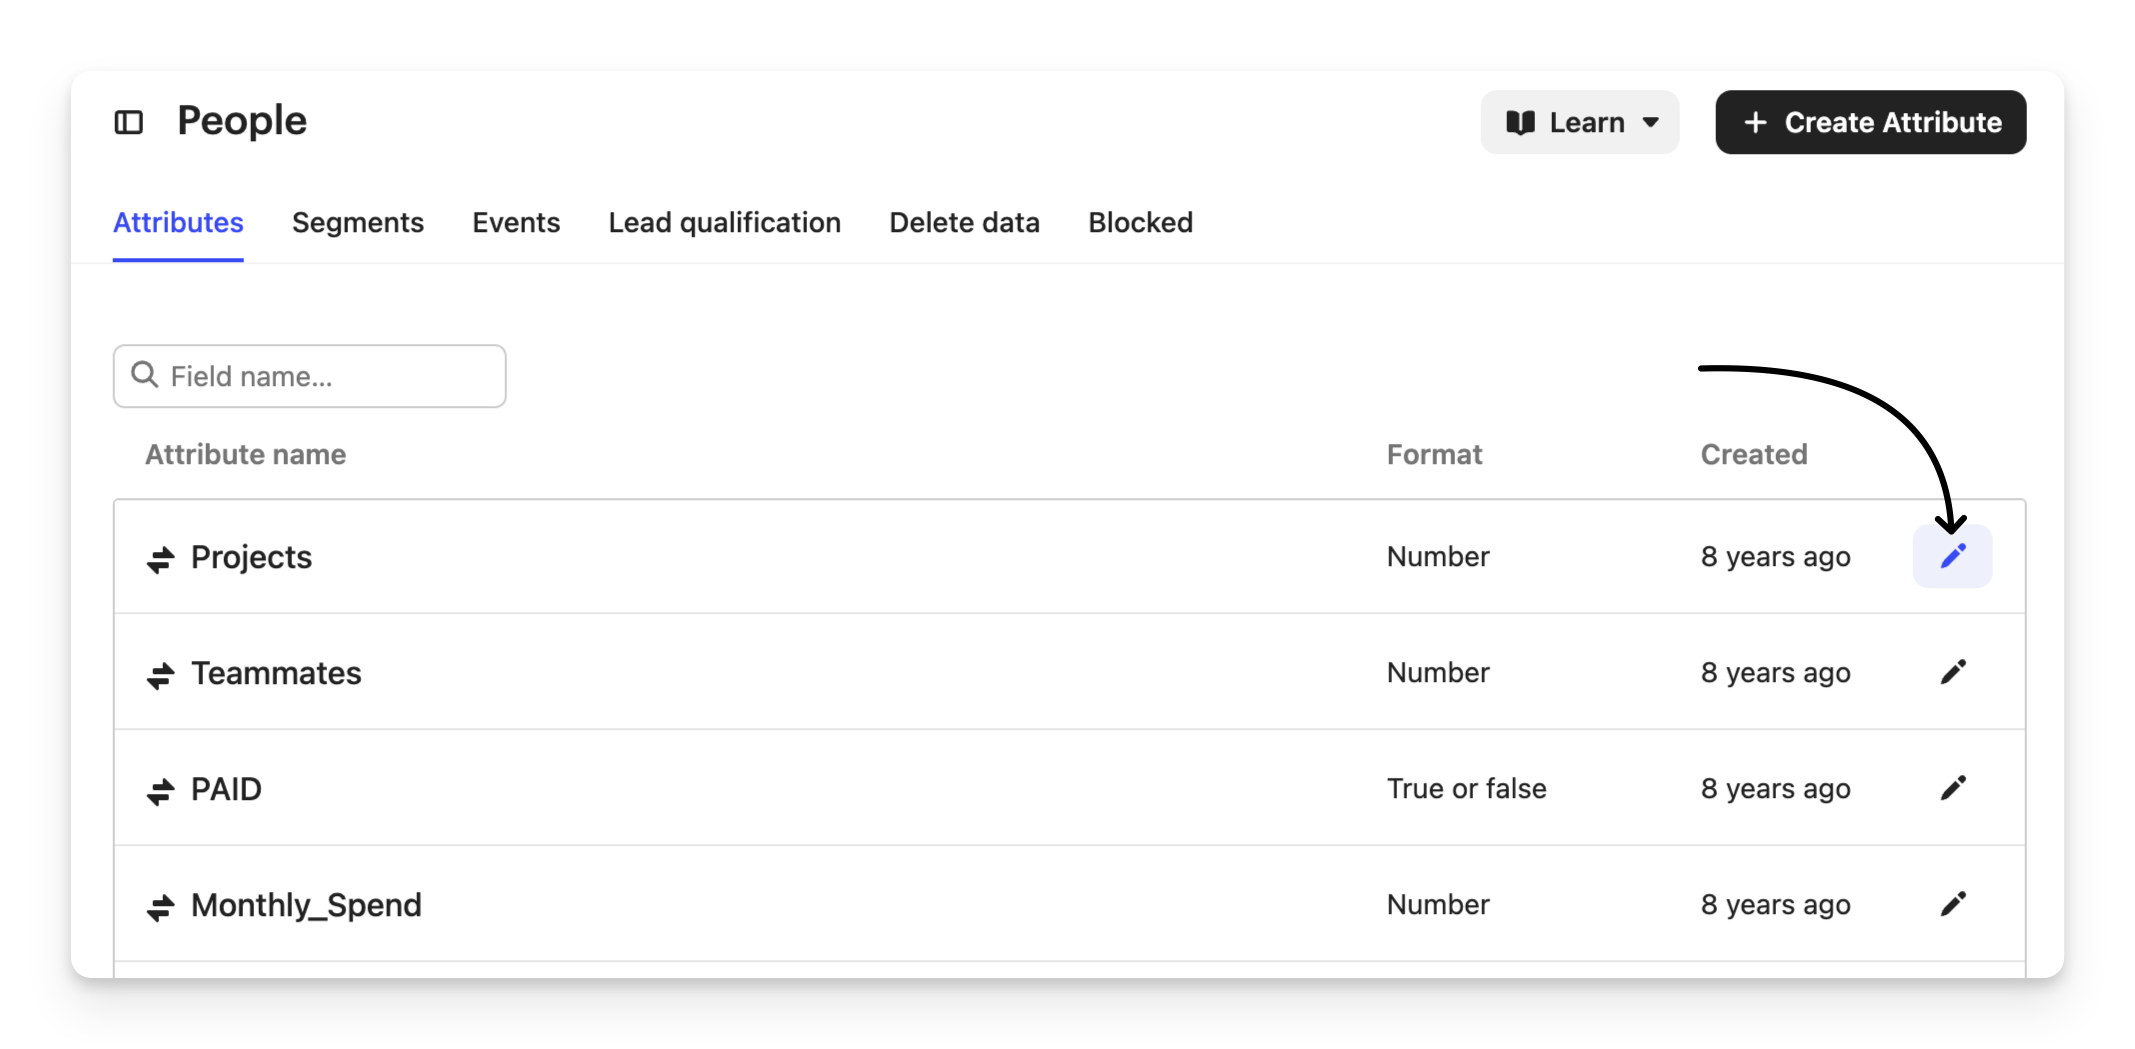Image resolution: width=2135 pixels, height=1049 pixels.
Task: Toggle the sidebar panel icon beside People
Action: click(129, 123)
